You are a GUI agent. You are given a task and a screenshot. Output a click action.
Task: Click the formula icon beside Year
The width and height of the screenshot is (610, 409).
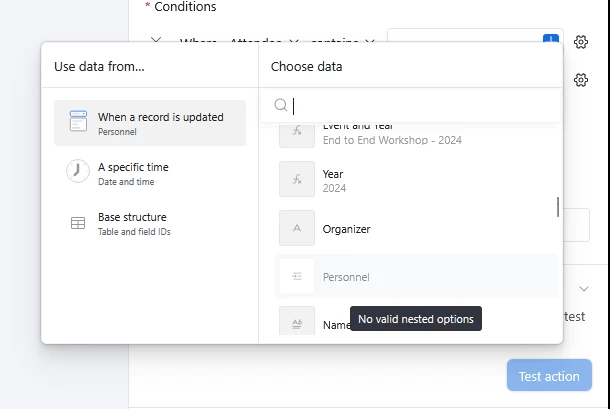[297, 179]
